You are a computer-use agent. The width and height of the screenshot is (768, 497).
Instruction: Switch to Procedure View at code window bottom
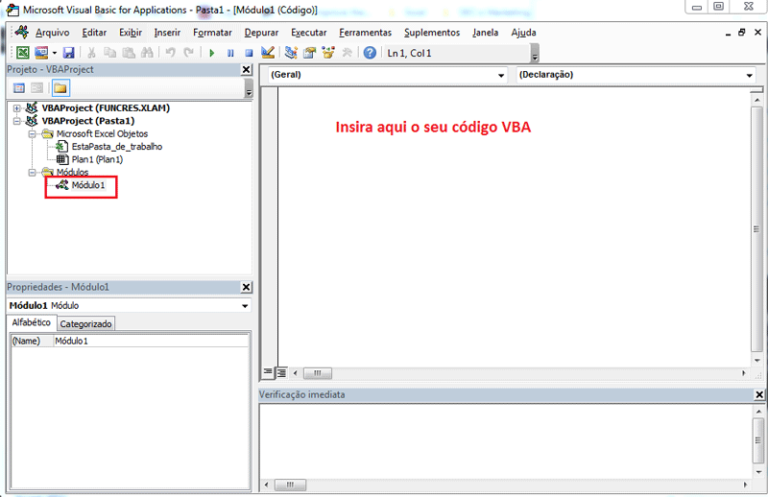click(x=268, y=372)
